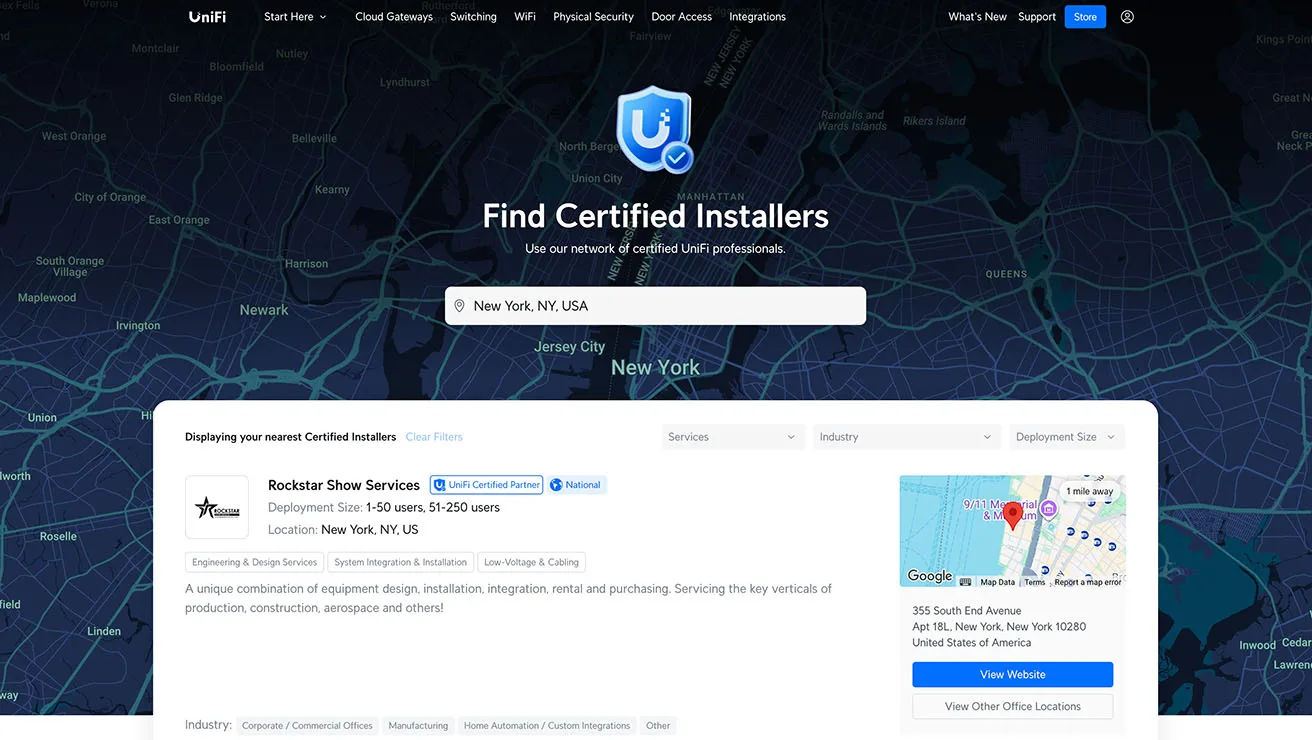The image size is (1312, 740).
Task: Click the 1 mile away label
Action: point(1089,491)
